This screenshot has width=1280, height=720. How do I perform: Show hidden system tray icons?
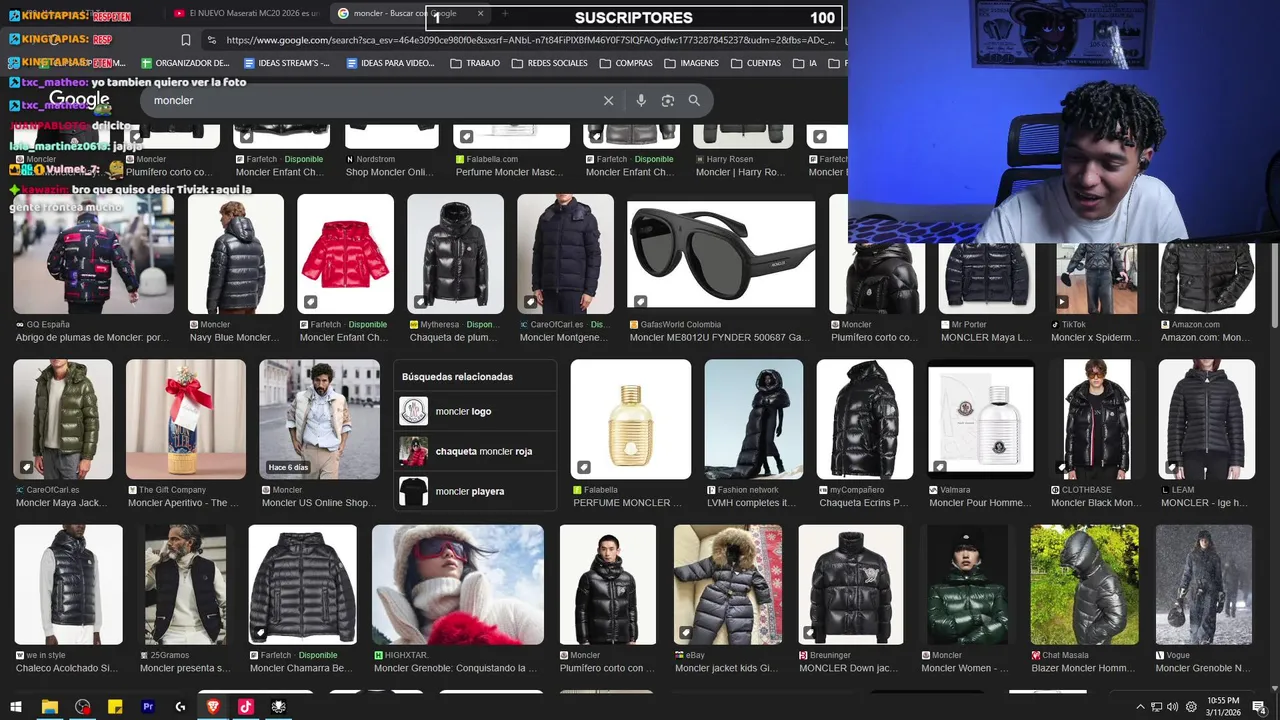click(x=1140, y=707)
